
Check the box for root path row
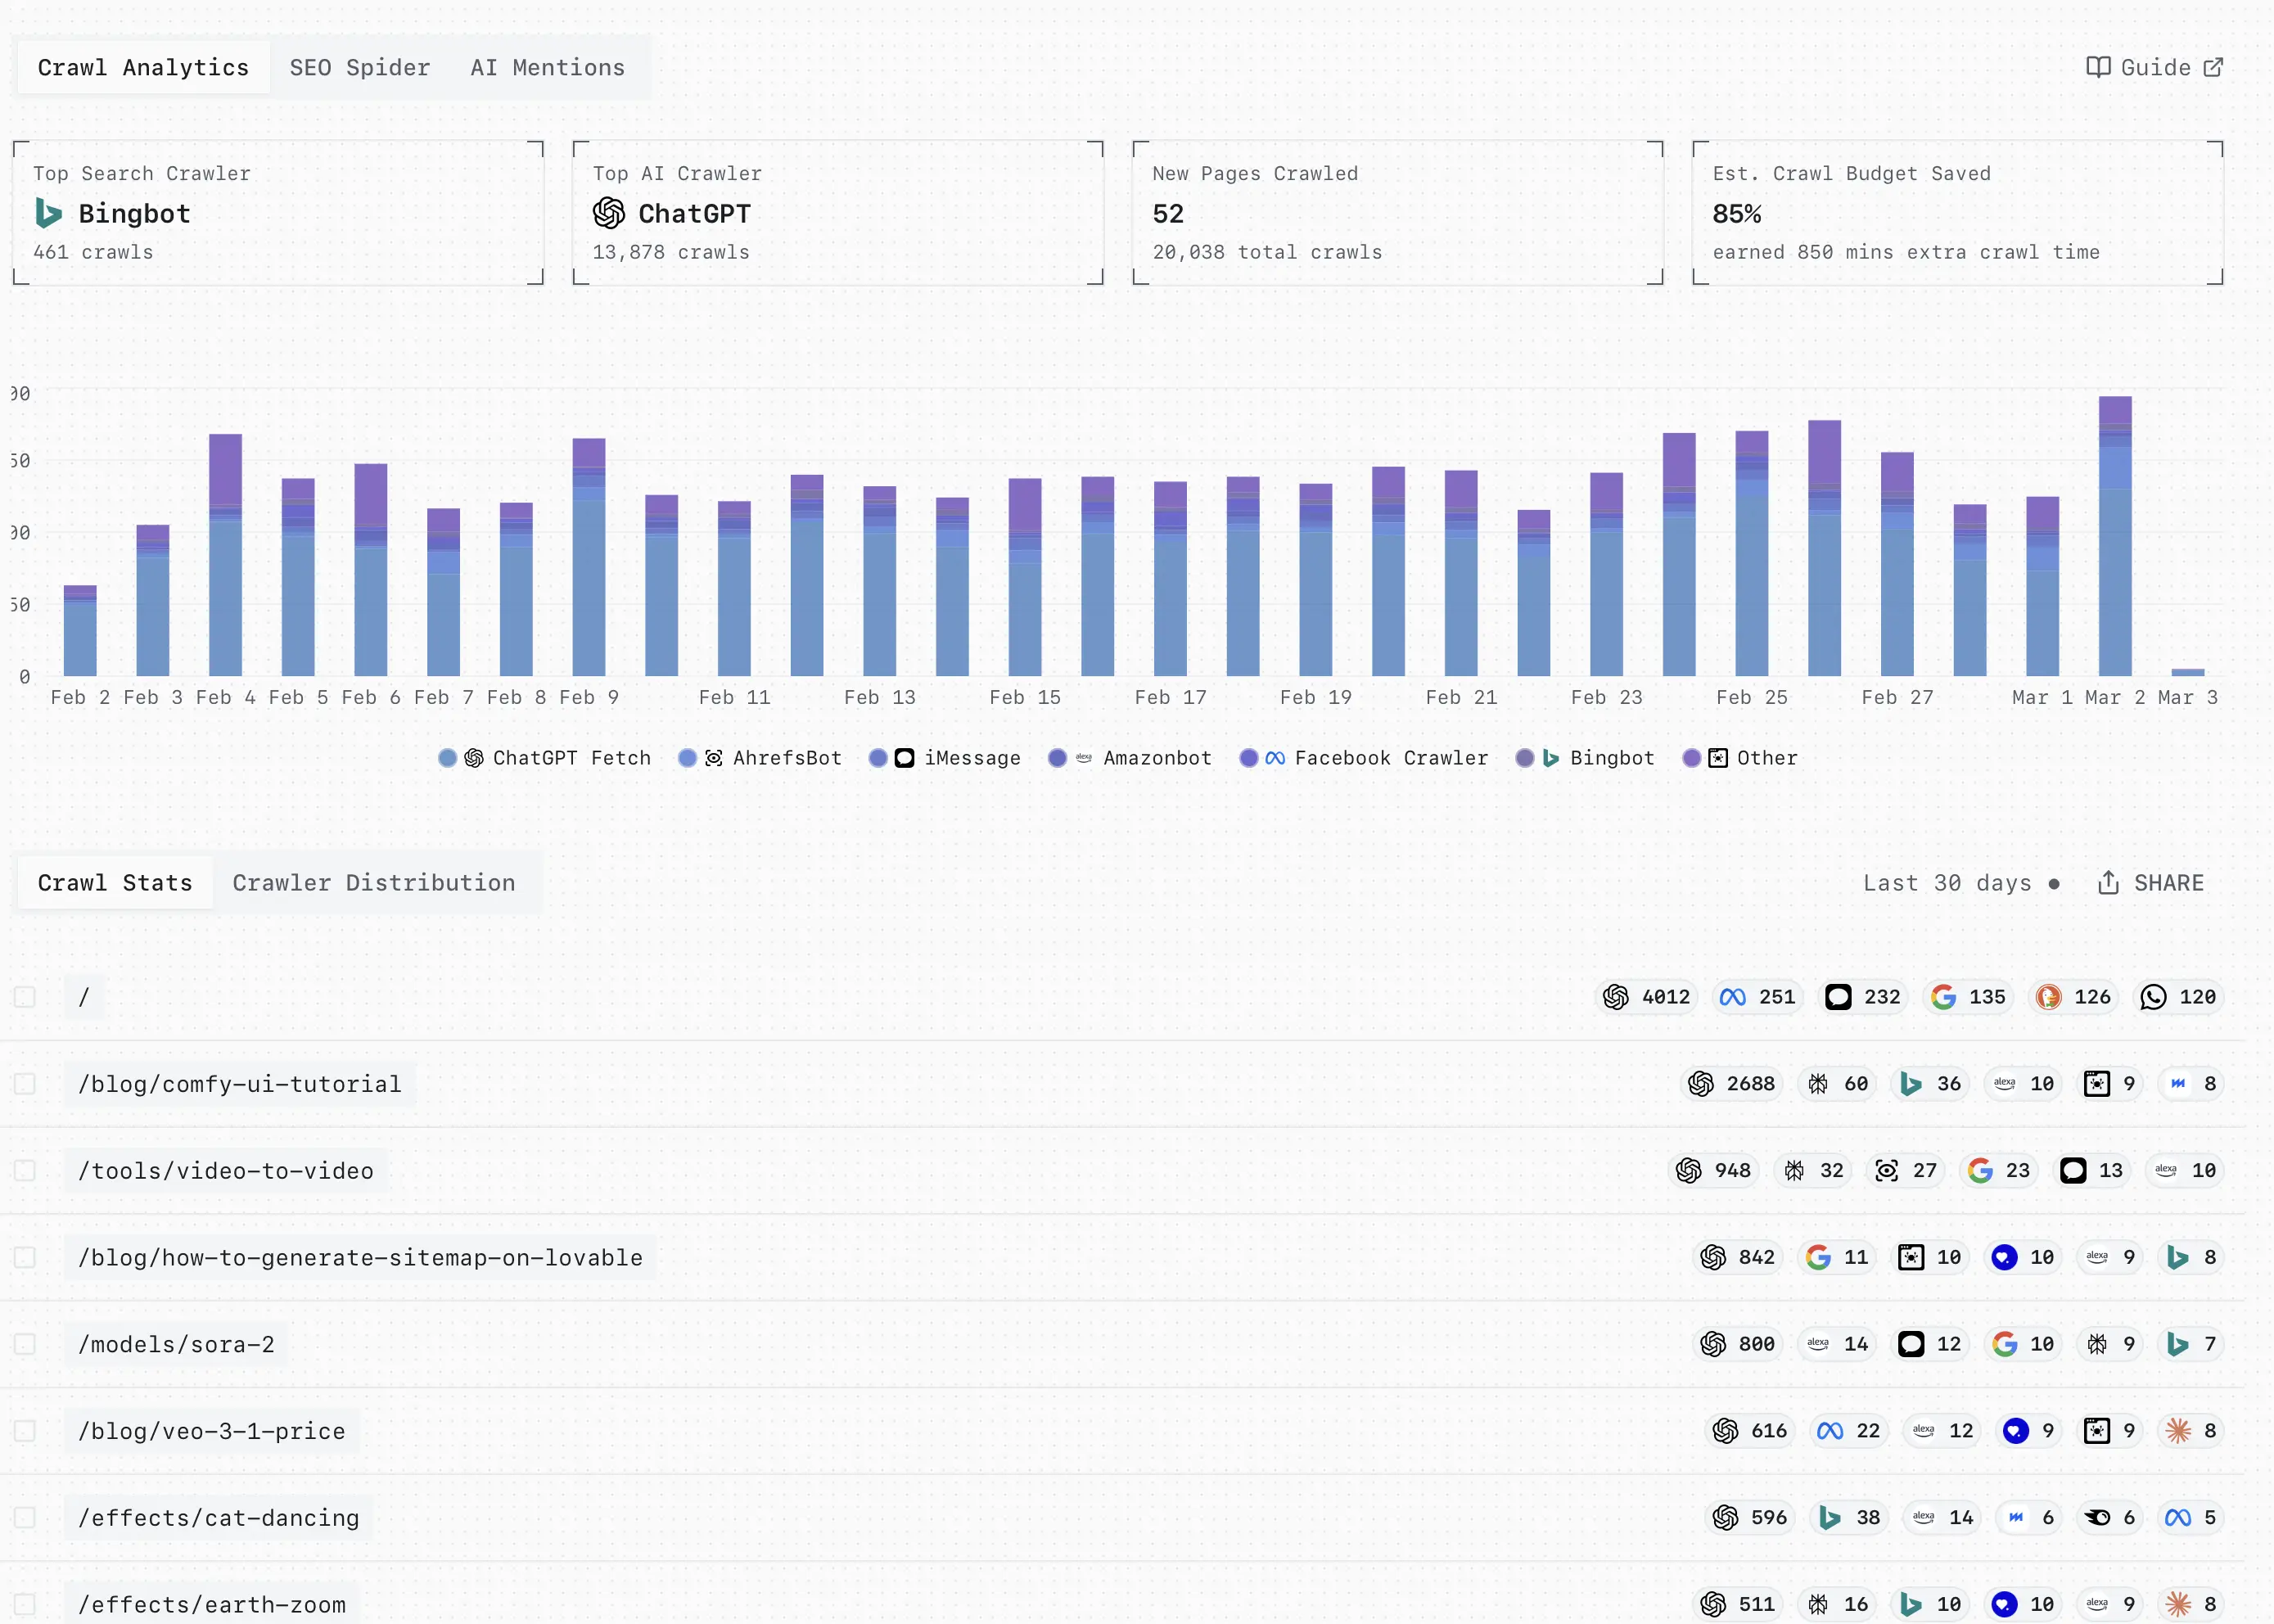(x=25, y=997)
